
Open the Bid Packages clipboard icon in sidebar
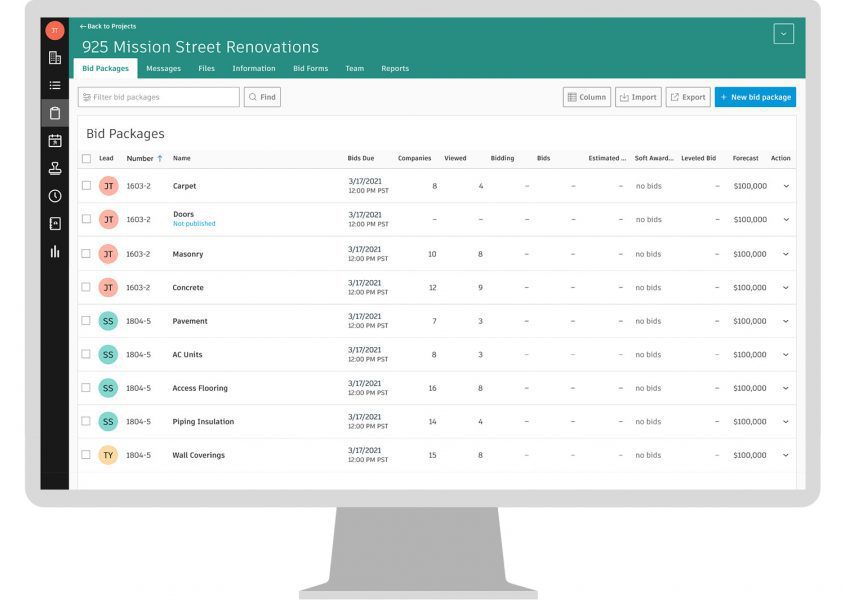click(57, 110)
